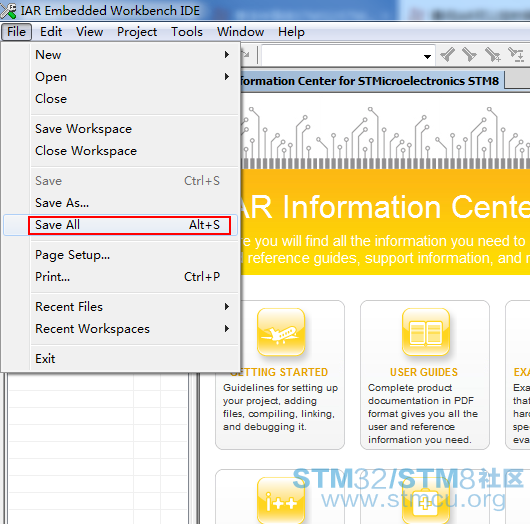
Task: Select the Information Center for STMicroelectronics STM8 tab
Action: (372, 81)
